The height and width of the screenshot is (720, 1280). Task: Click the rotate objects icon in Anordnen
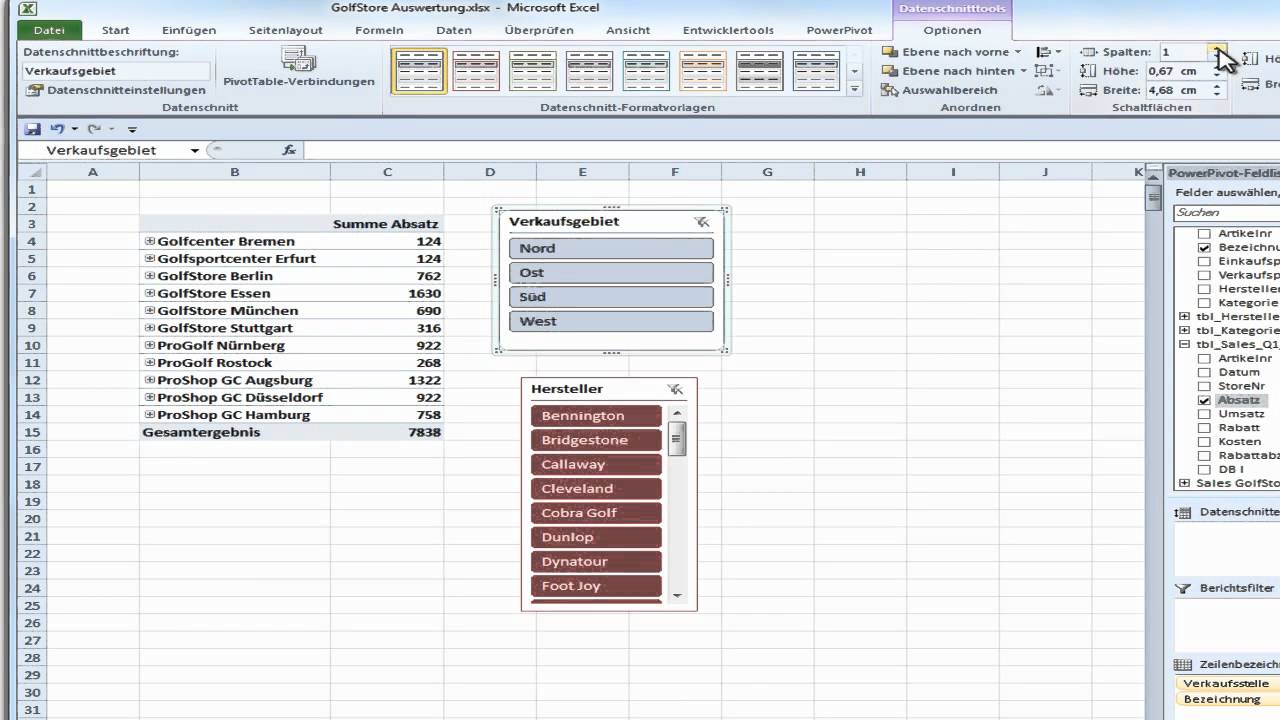tap(1047, 90)
